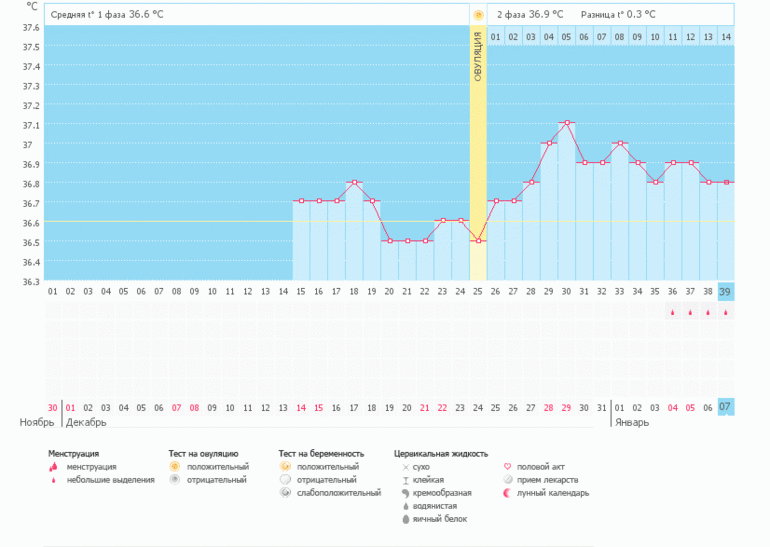The width and height of the screenshot is (770, 547).
Task: Click the 'лунный календарь' legend label
Action: [553, 493]
